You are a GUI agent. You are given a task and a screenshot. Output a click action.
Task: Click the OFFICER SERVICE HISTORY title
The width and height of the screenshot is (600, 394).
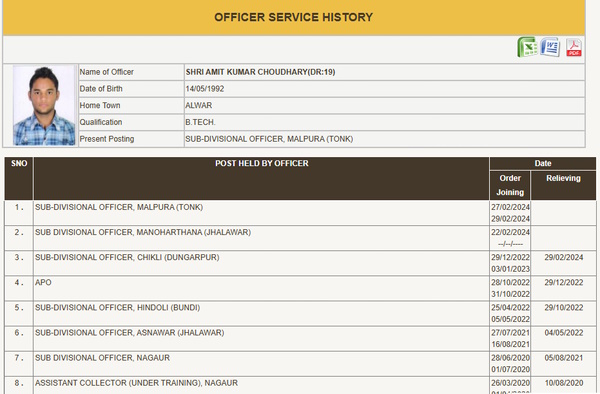click(x=293, y=17)
